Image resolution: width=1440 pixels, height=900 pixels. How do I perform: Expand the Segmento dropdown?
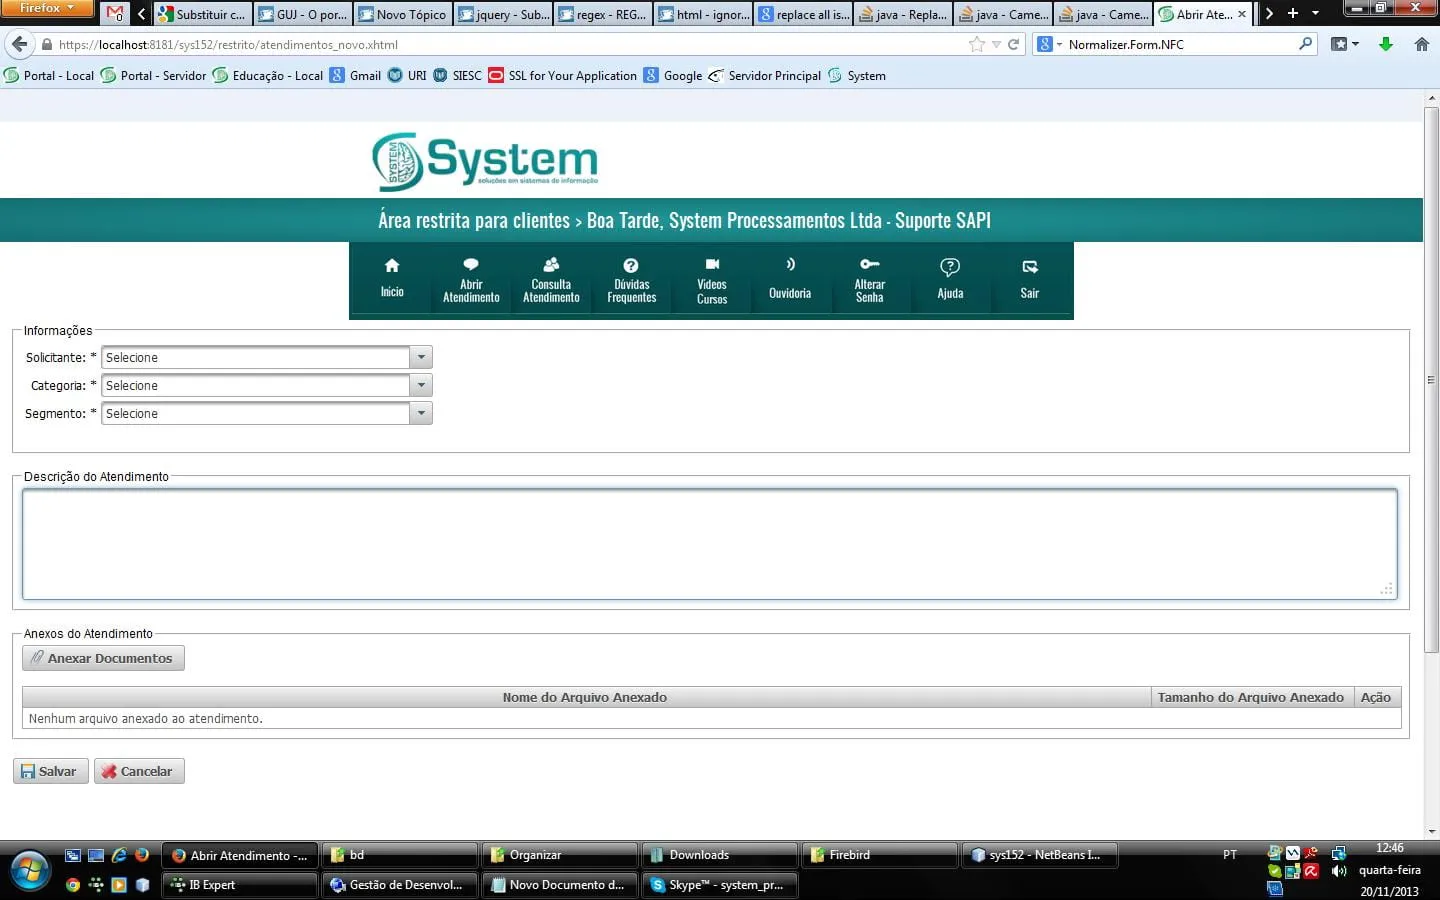[421, 413]
